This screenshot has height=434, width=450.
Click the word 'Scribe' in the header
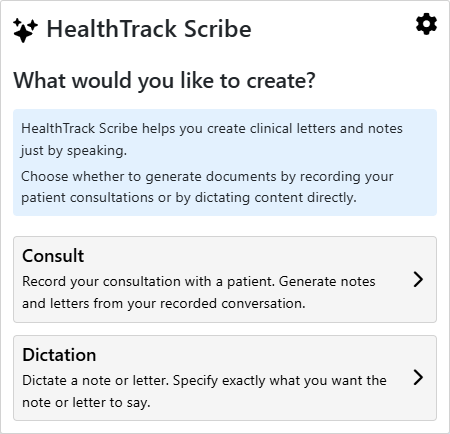pos(217,29)
